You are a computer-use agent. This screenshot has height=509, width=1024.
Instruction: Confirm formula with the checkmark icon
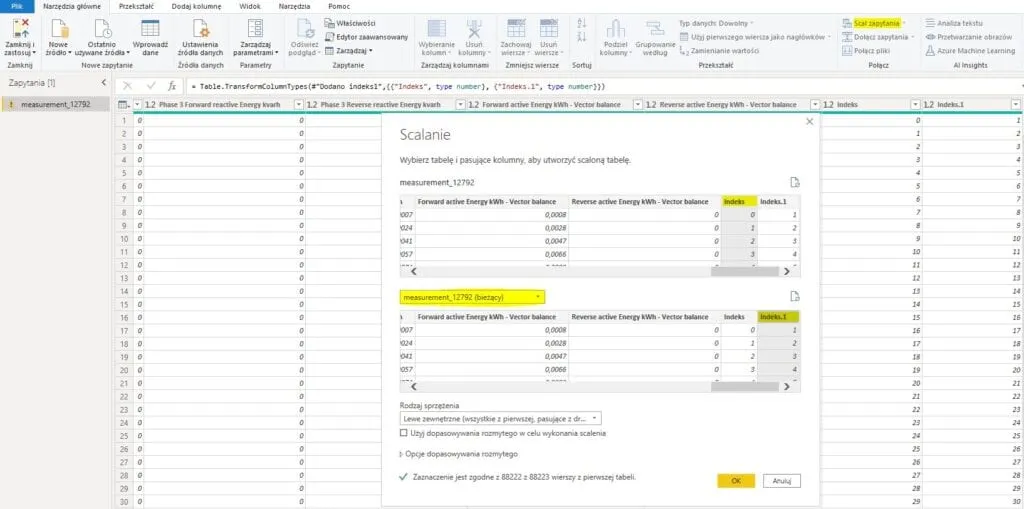151,86
